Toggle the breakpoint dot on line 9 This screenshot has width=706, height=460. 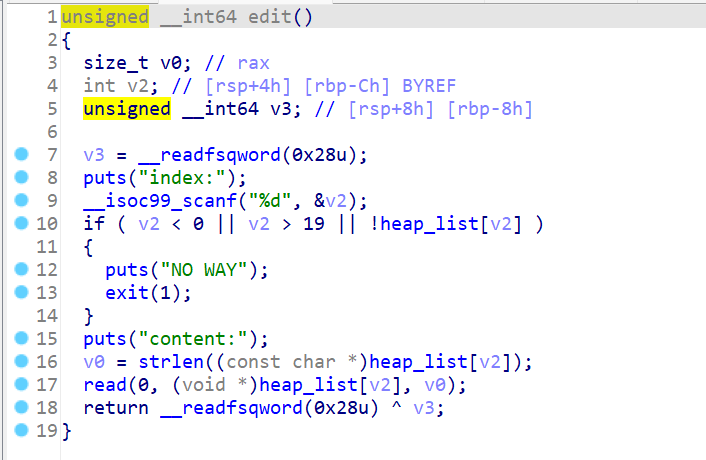pos(21,200)
